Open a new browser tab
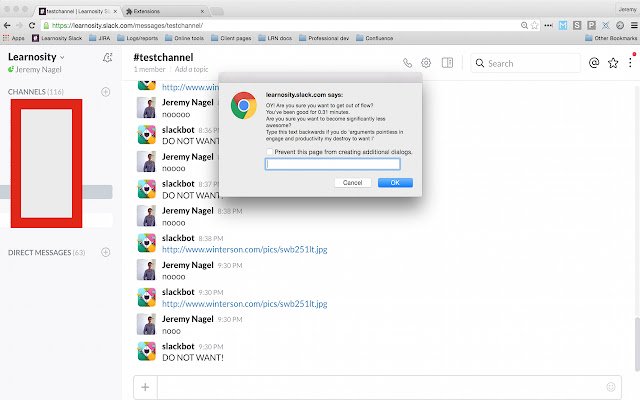Screen dimensions: 640x400 (217, 11)
